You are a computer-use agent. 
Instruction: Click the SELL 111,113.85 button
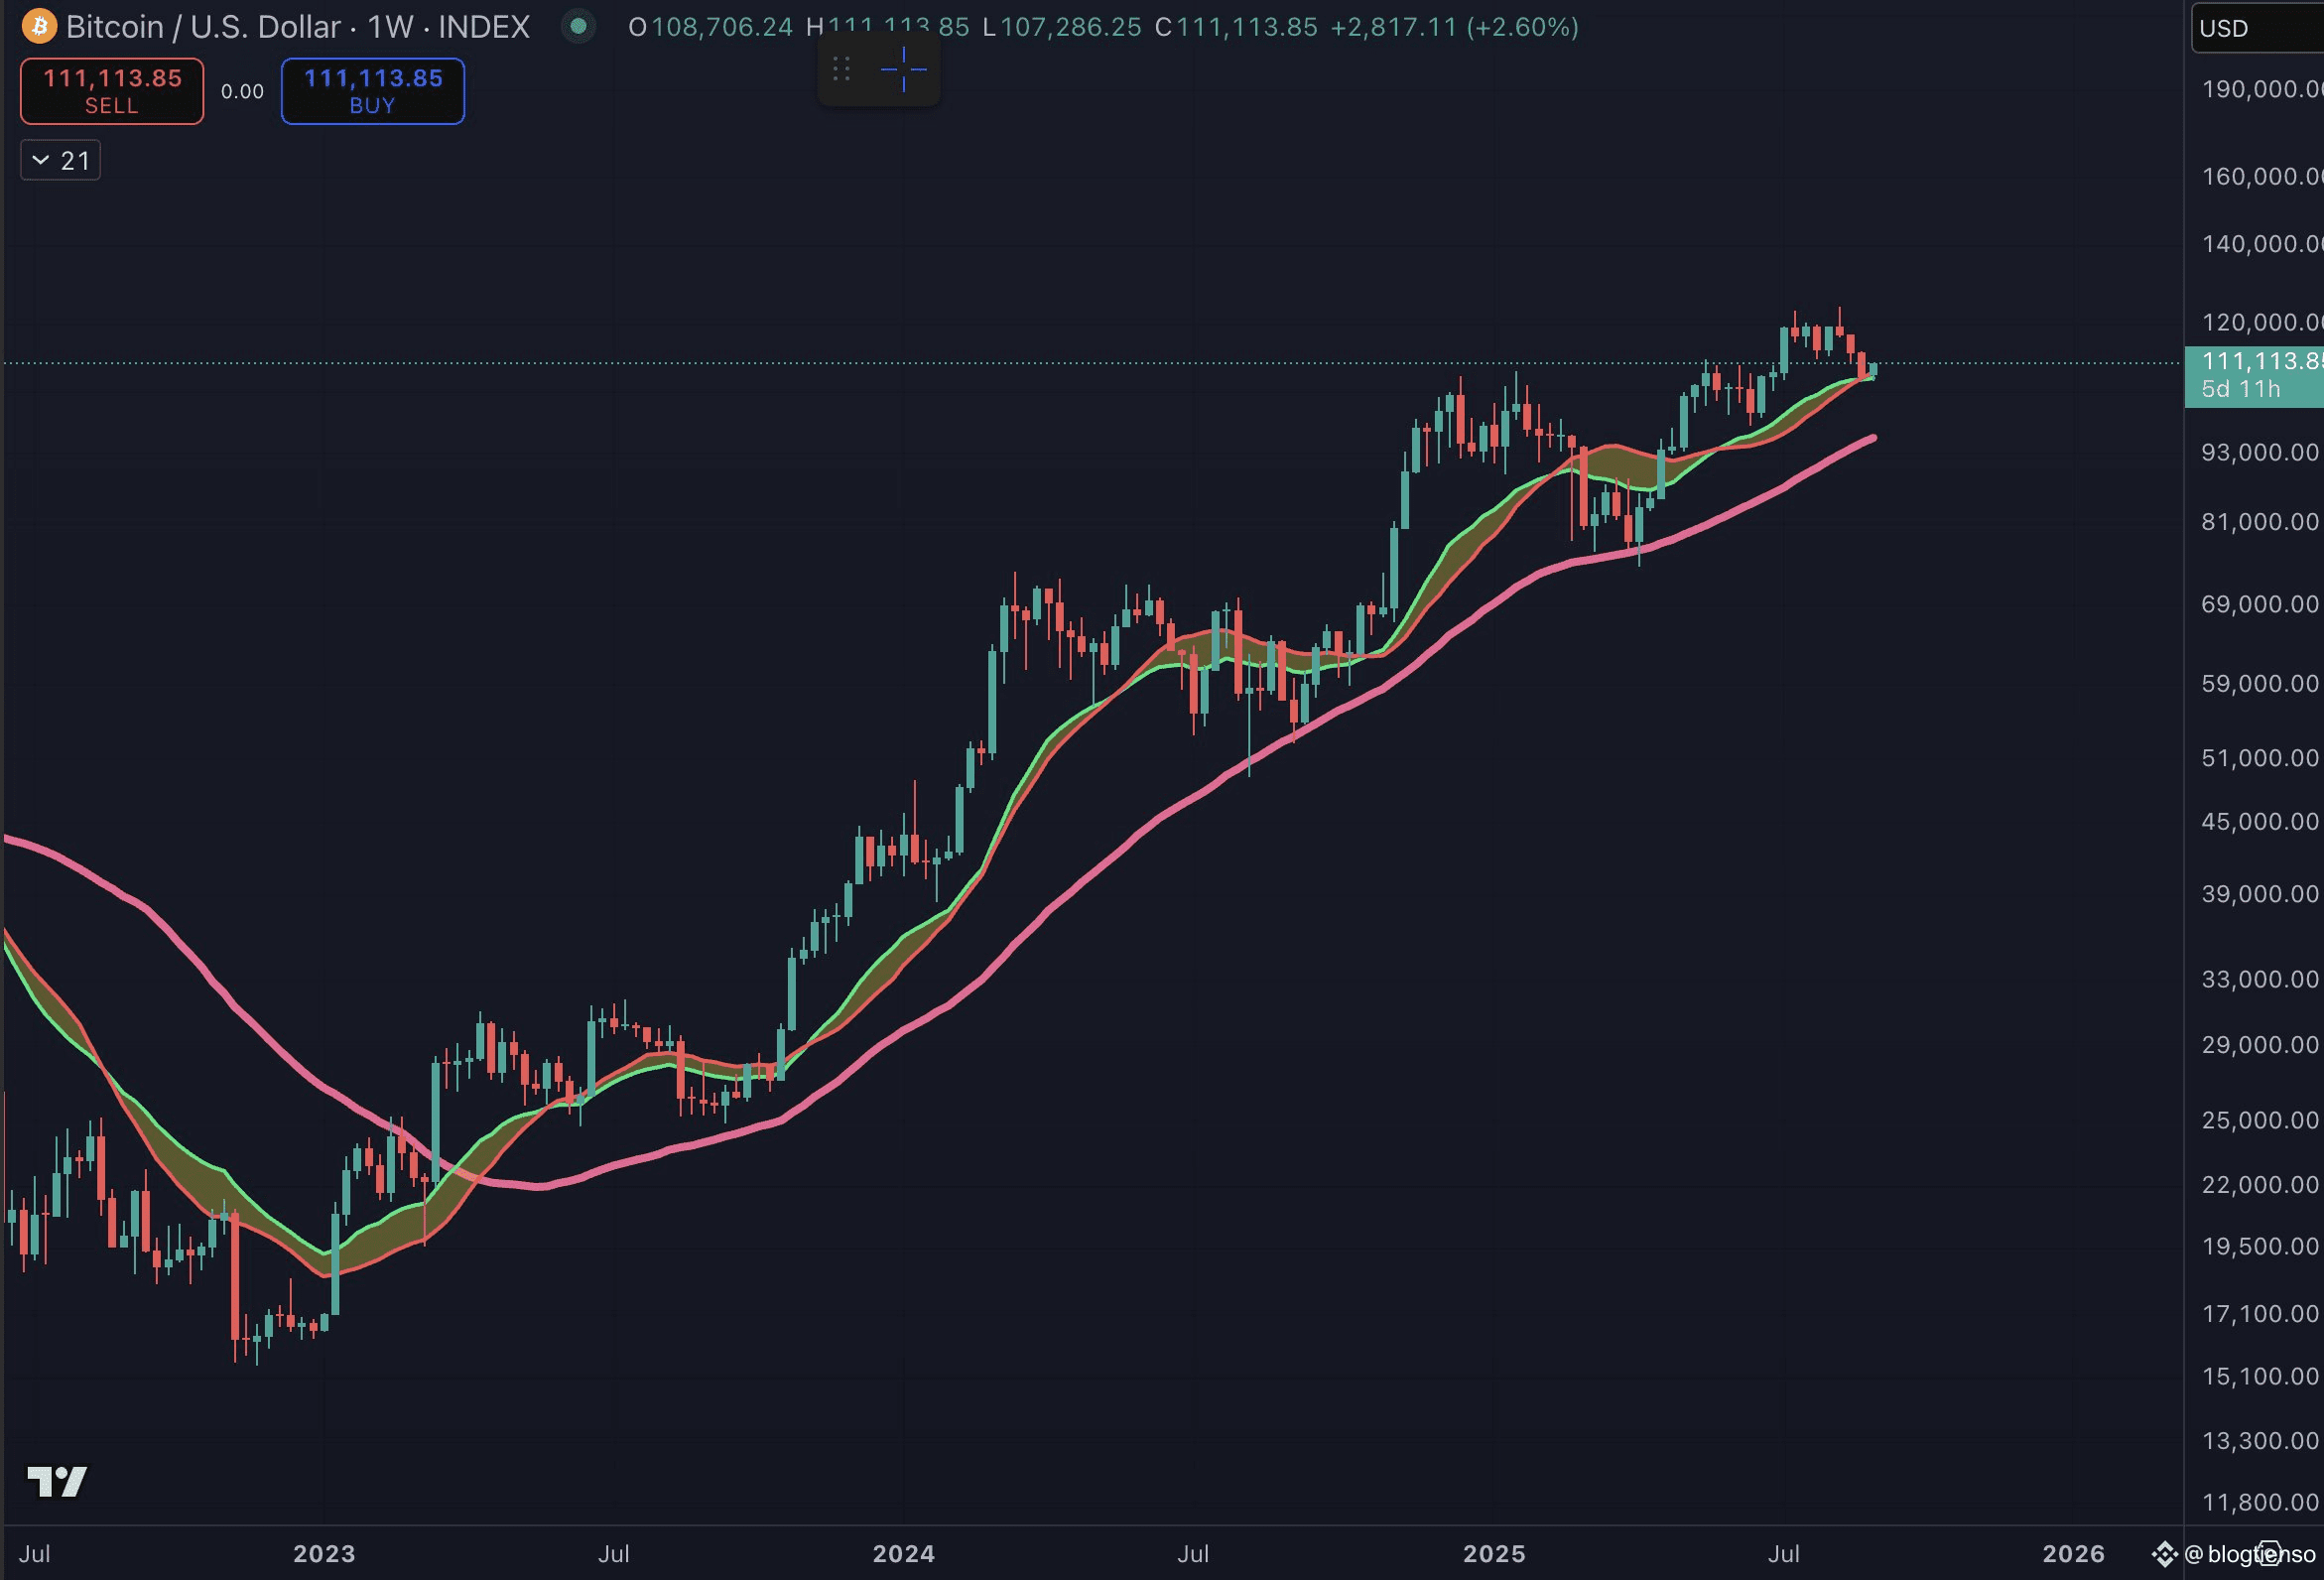(x=112, y=91)
